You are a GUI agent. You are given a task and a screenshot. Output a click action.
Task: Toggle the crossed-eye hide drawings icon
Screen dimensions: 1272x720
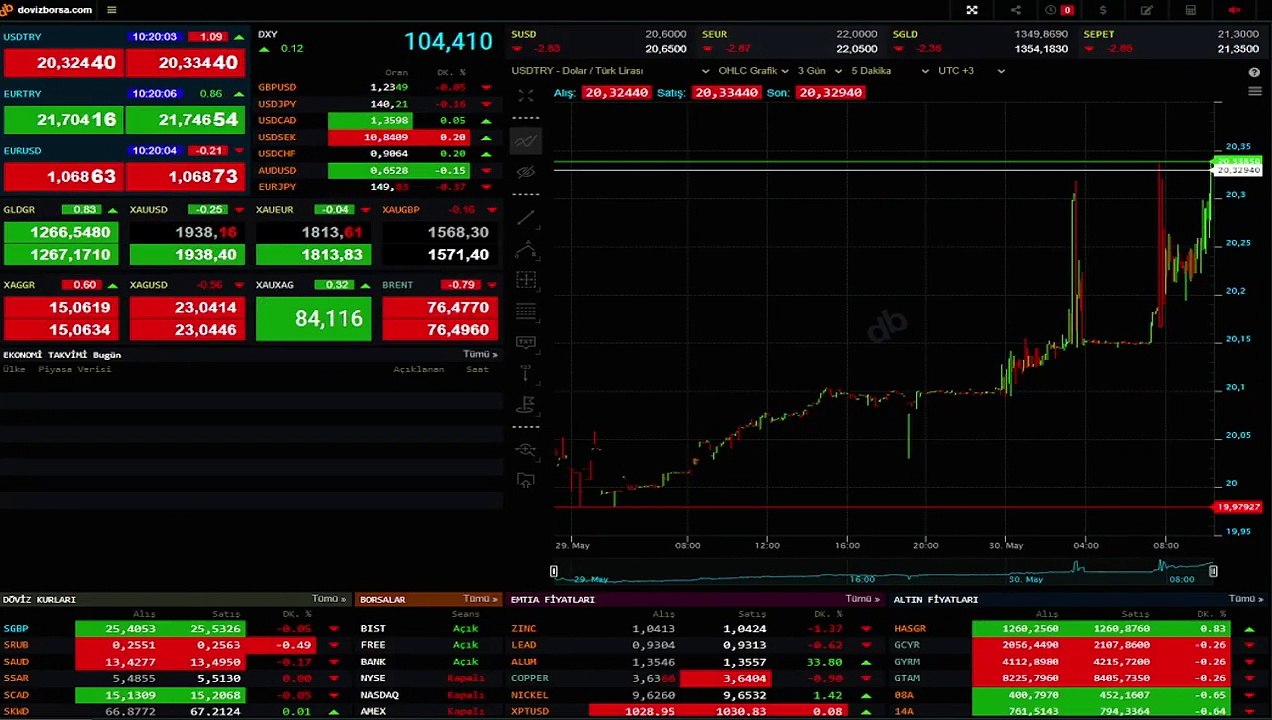(x=526, y=172)
